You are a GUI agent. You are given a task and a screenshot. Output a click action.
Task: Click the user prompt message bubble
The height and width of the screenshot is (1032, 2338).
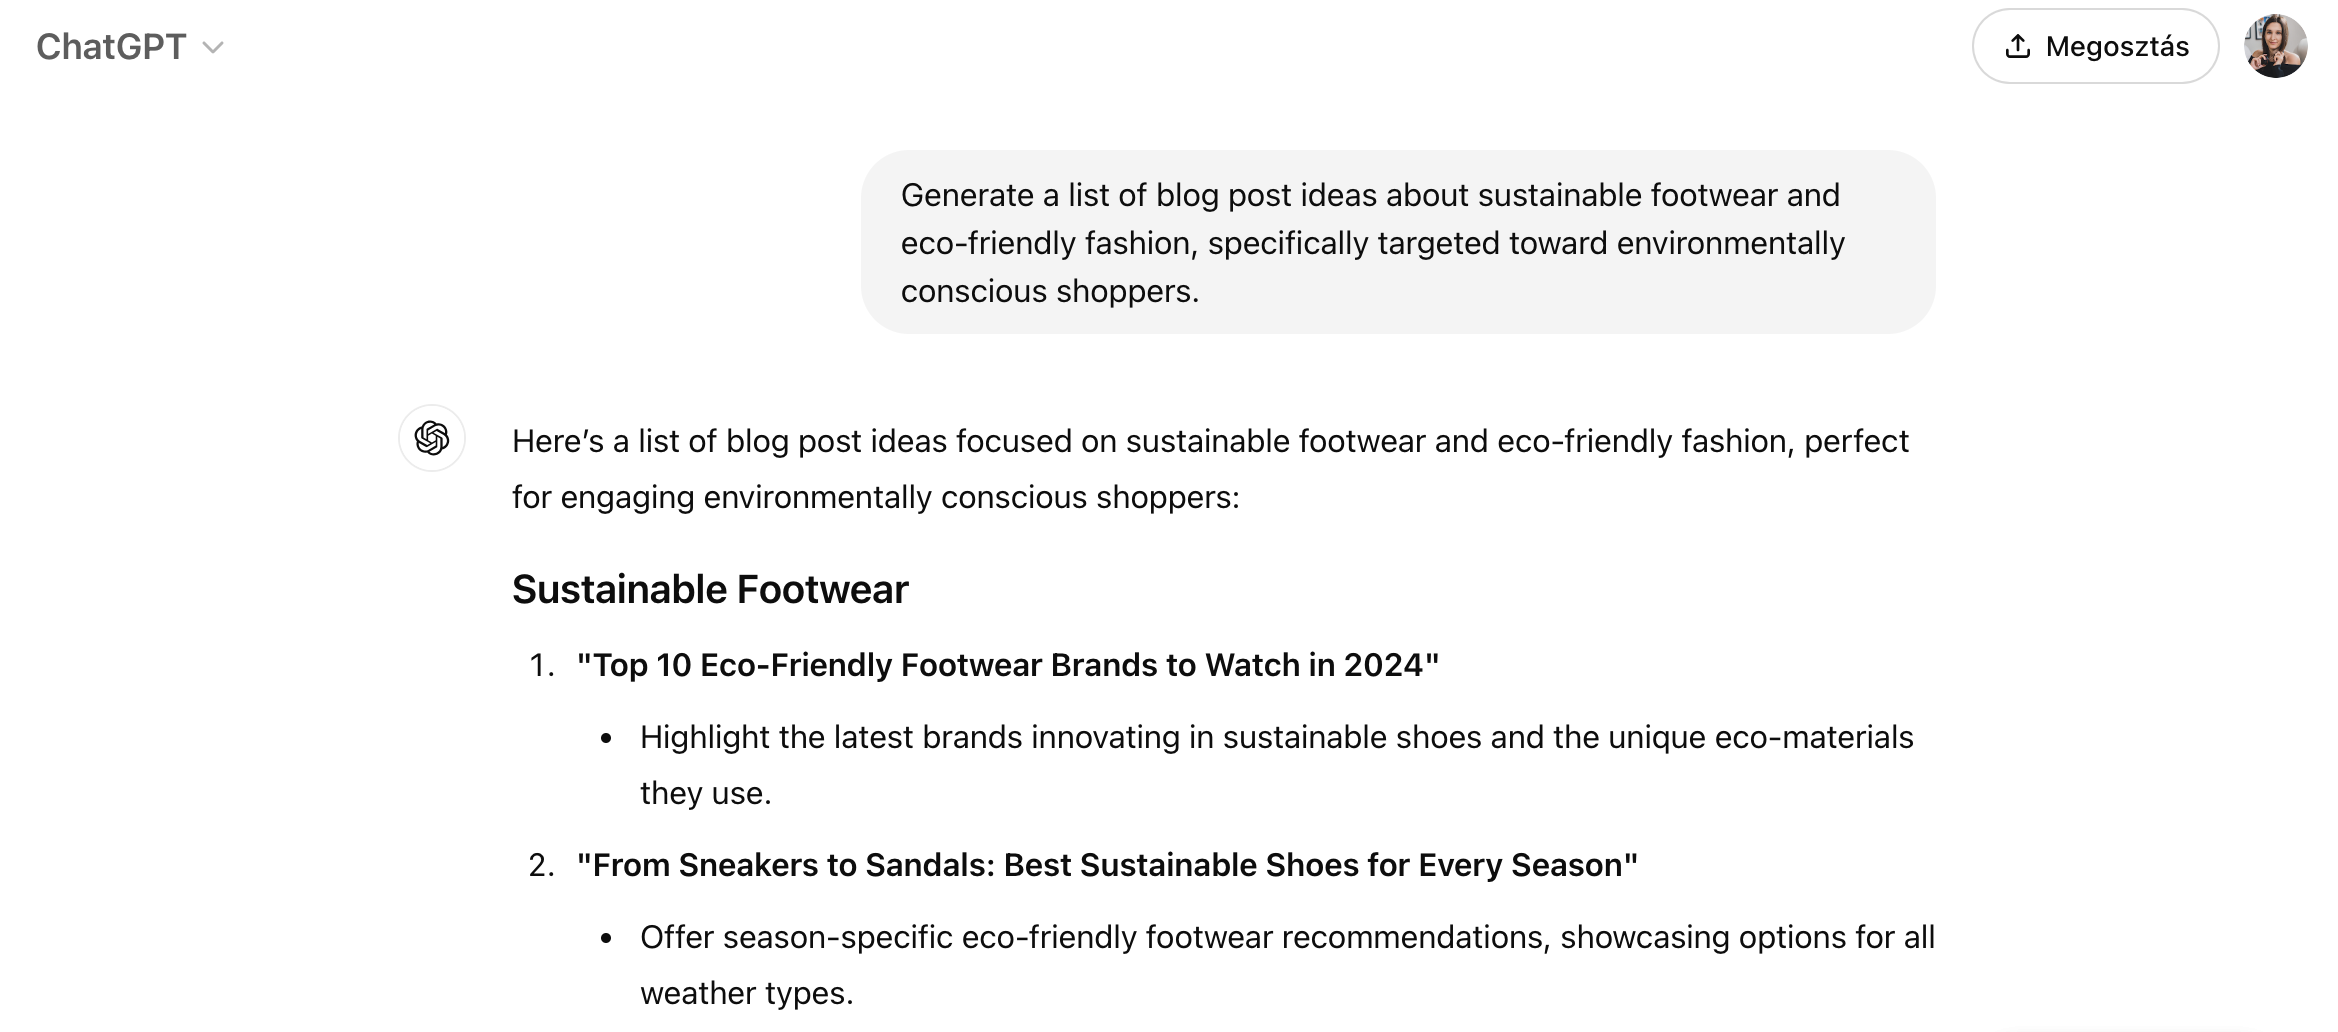[1398, 242]
